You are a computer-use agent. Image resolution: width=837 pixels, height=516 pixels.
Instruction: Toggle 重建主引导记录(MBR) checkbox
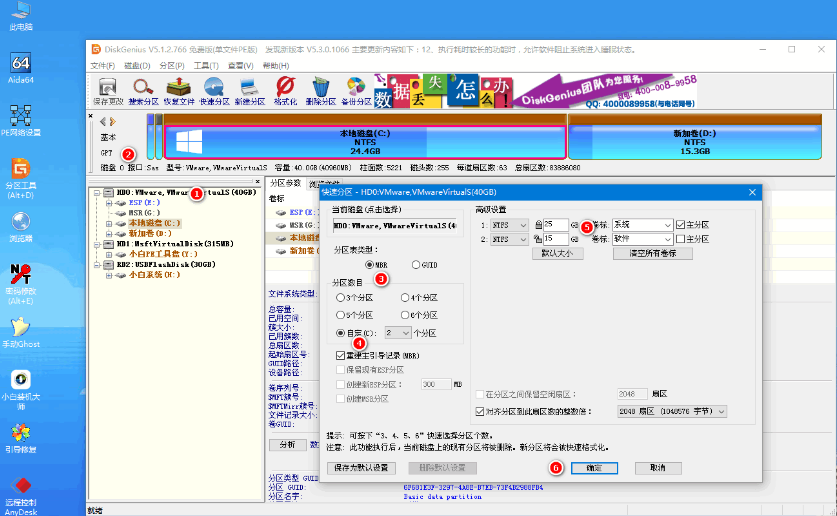click(341, 355)
